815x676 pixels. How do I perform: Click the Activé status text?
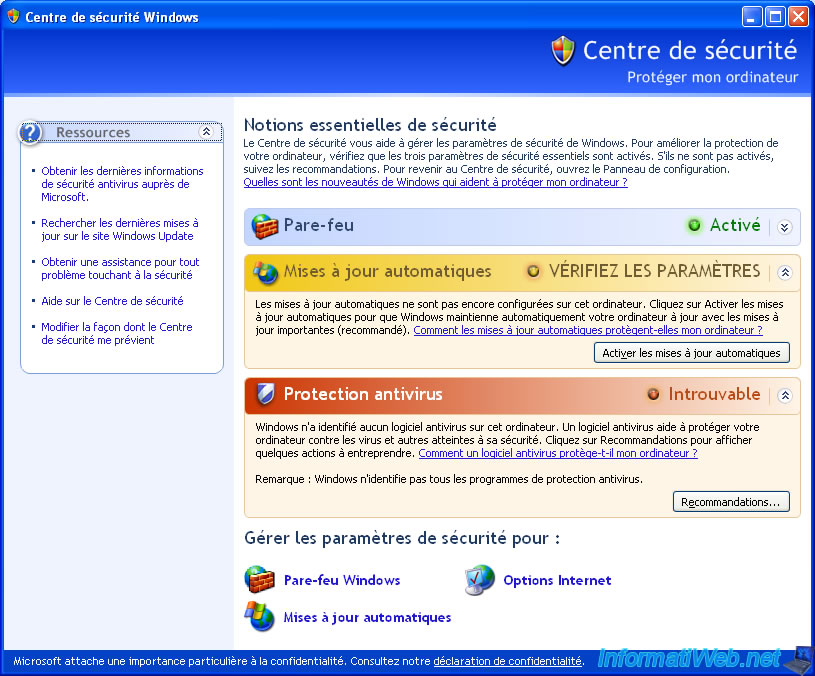[735, 225]
